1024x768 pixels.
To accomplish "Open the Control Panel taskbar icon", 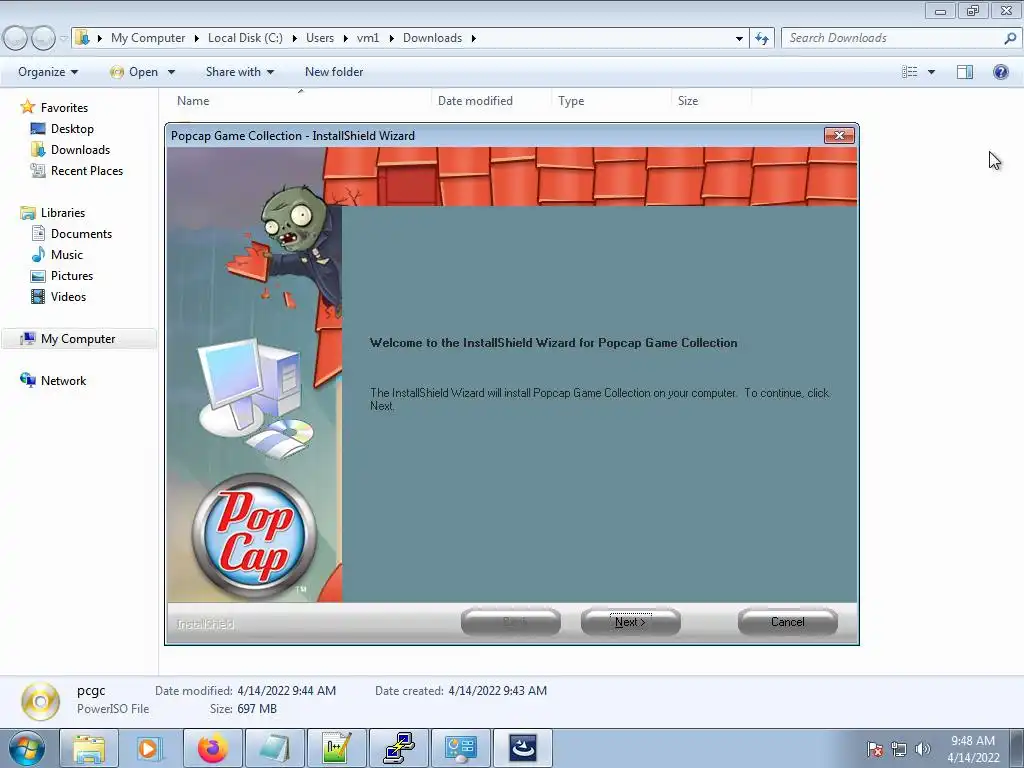I will [x=460, y=748].
